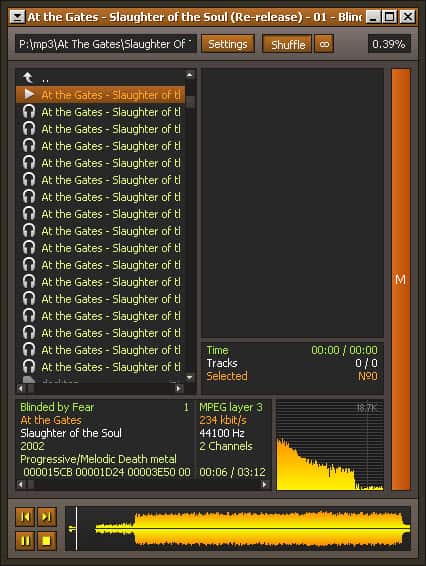This screenshot has height=566, width=426.
Task: Open the Settings dialog
Action: pyautogui.click(x=228, y=44)
